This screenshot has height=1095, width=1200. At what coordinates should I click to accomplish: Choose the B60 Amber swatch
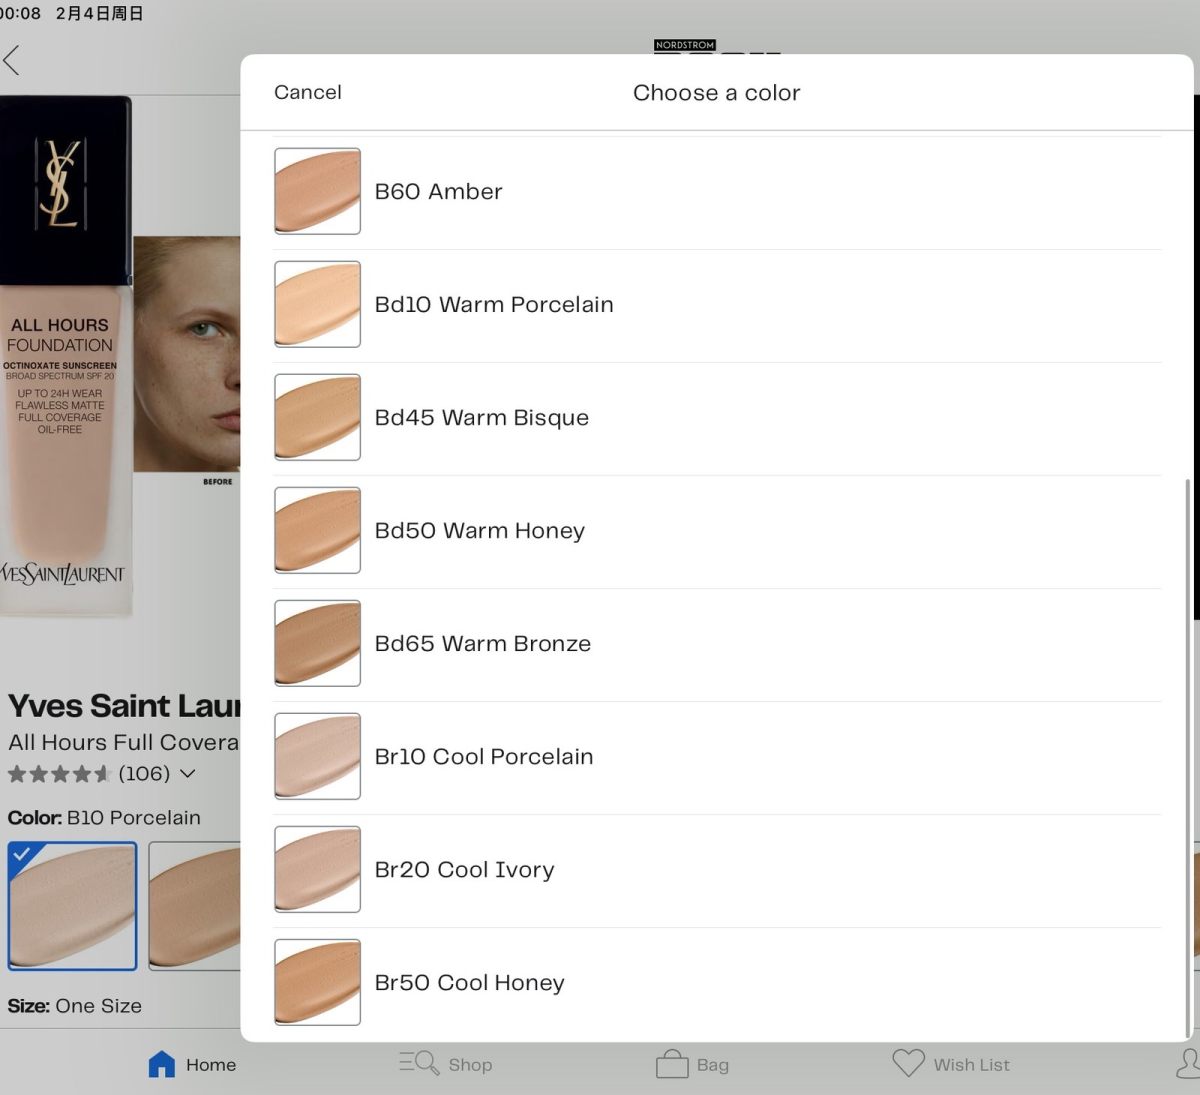click(317, 191)
